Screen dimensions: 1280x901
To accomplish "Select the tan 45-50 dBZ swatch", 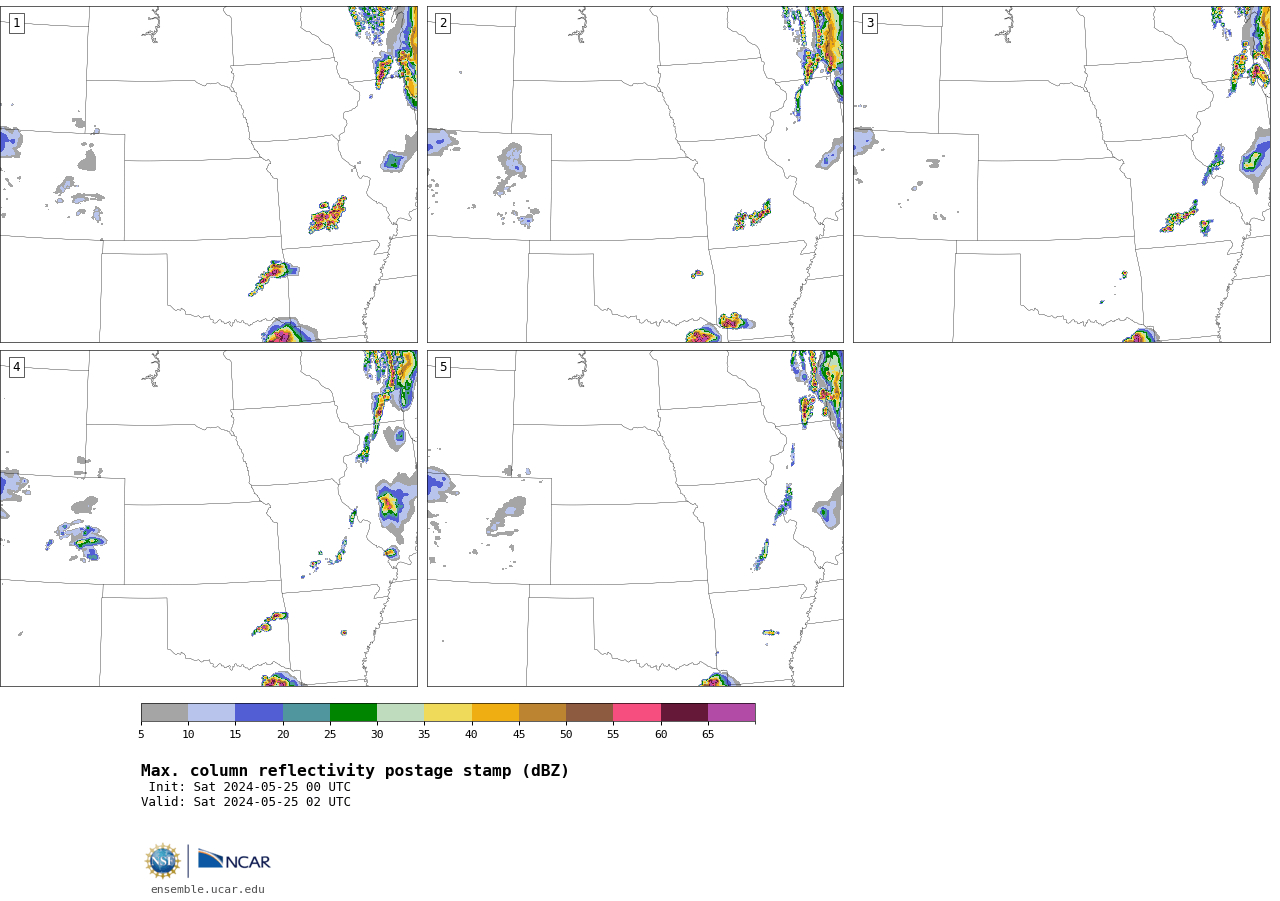I will coord(542,713).
